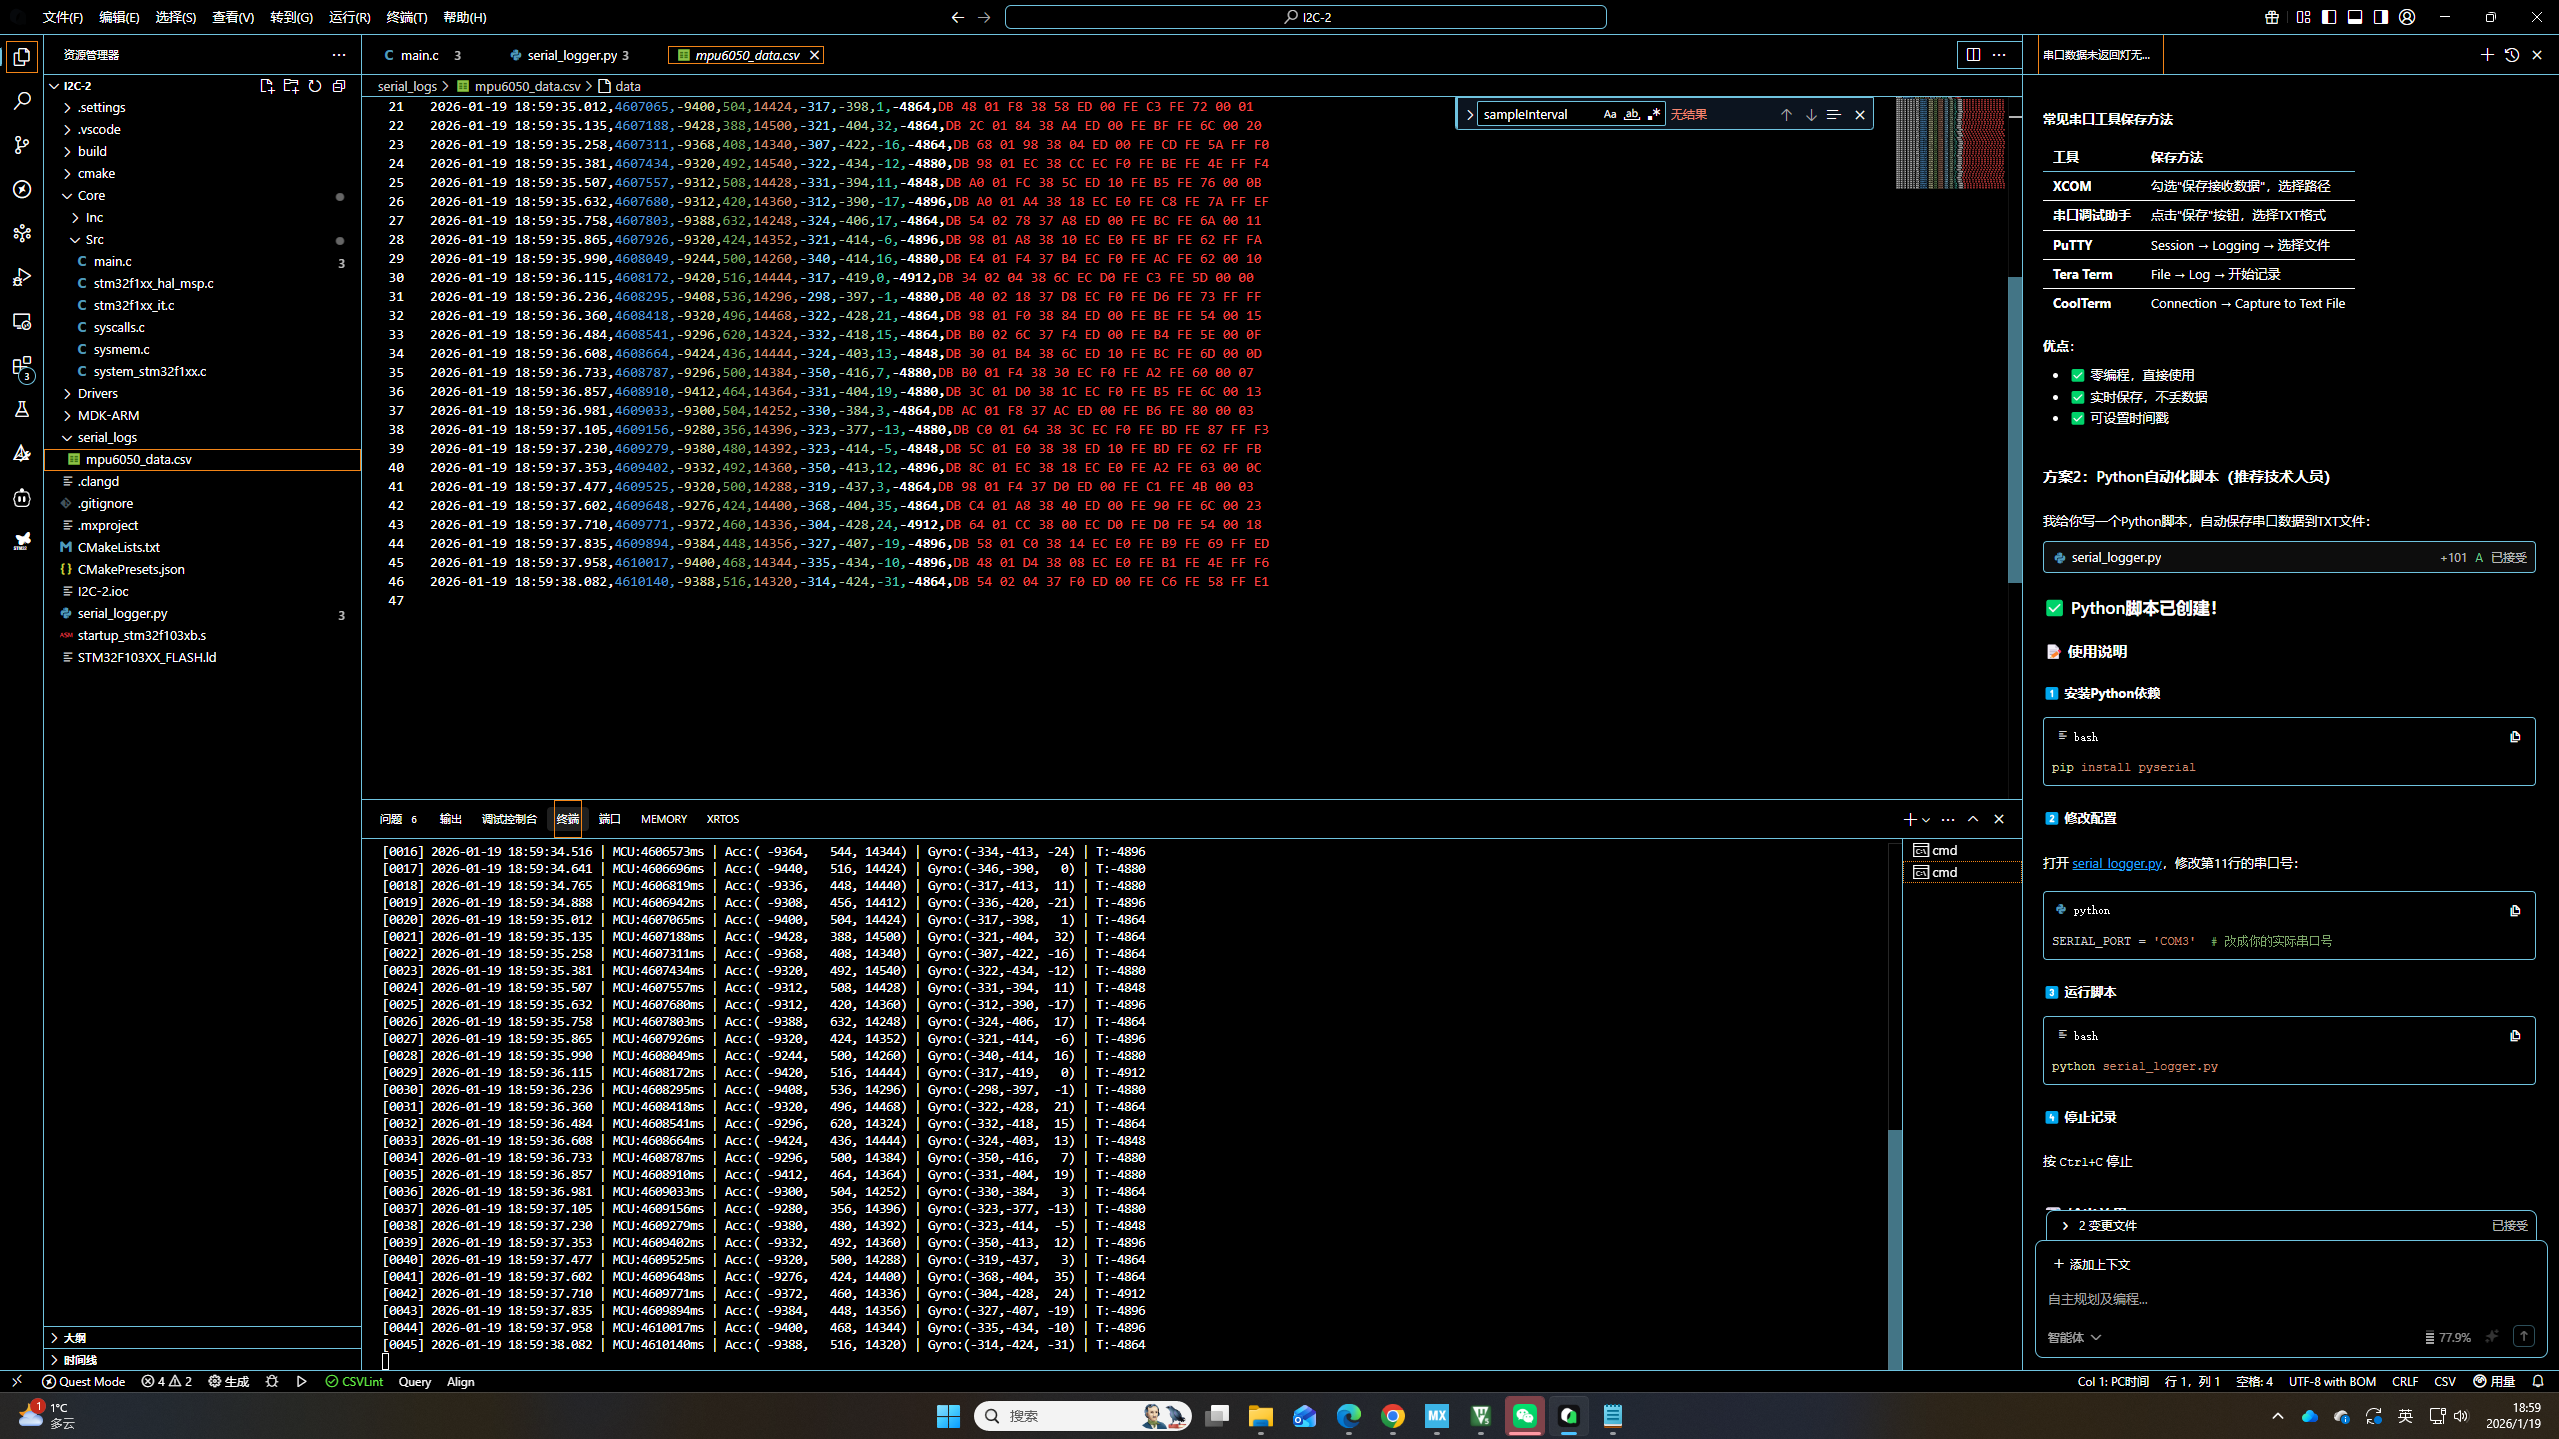The height and width of the screenshot is (1439, 2559).
Task: Split the editor to the right
Action: (x=1972, y=55)
